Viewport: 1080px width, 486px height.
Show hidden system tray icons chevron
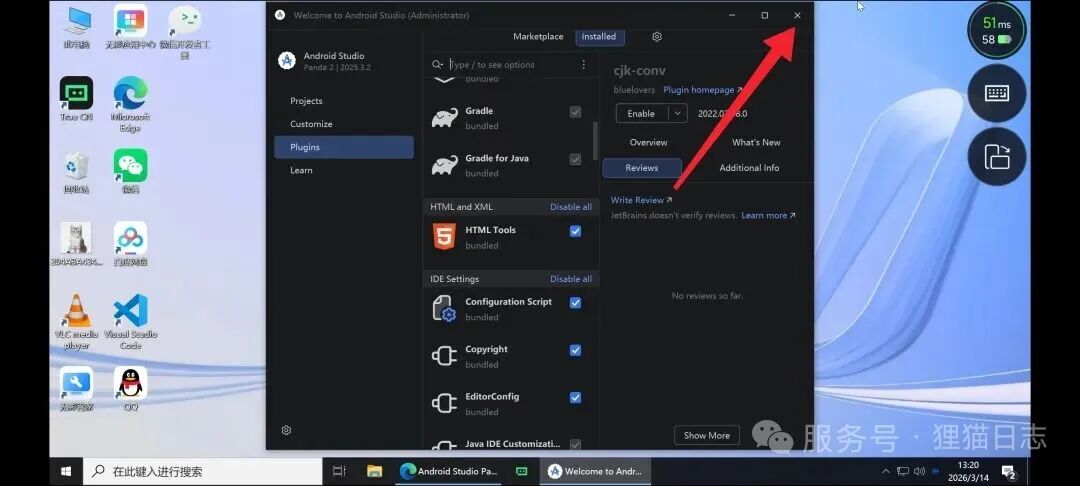pyautogui.click(x=886, y=472)
